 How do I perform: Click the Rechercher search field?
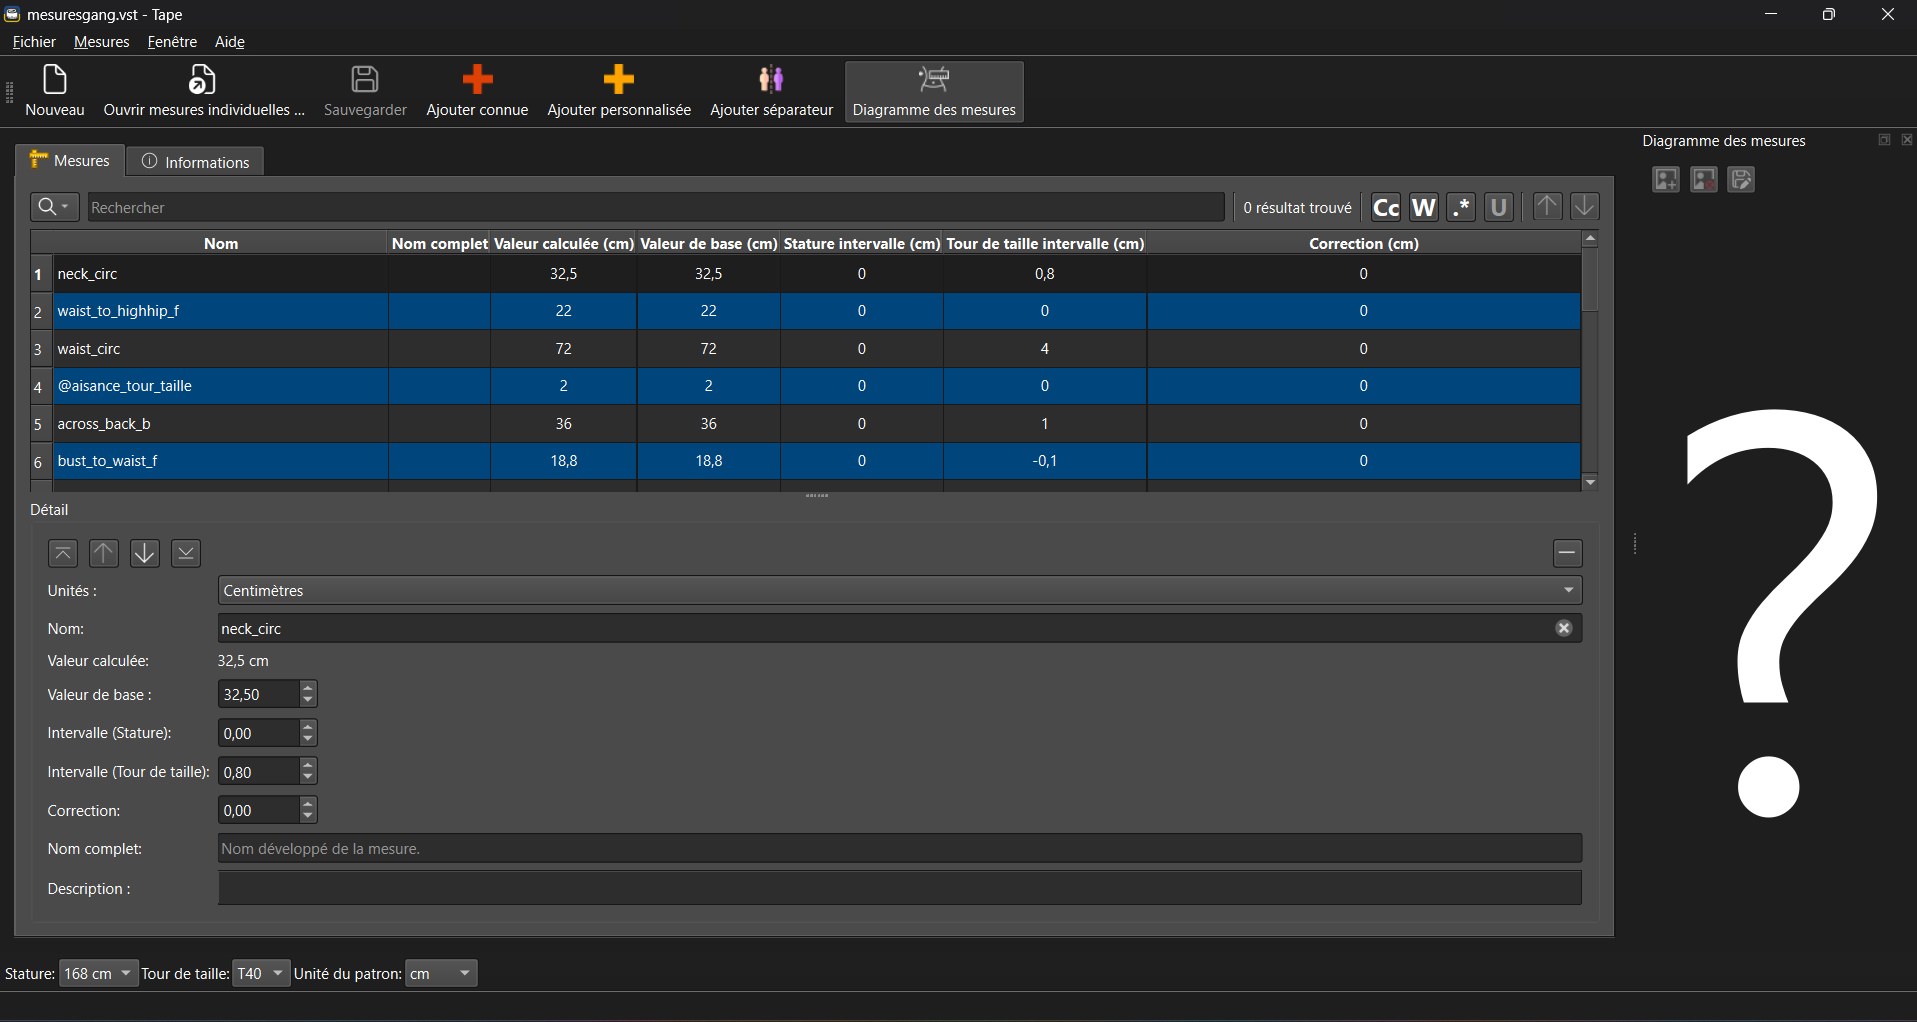[656, 207]
